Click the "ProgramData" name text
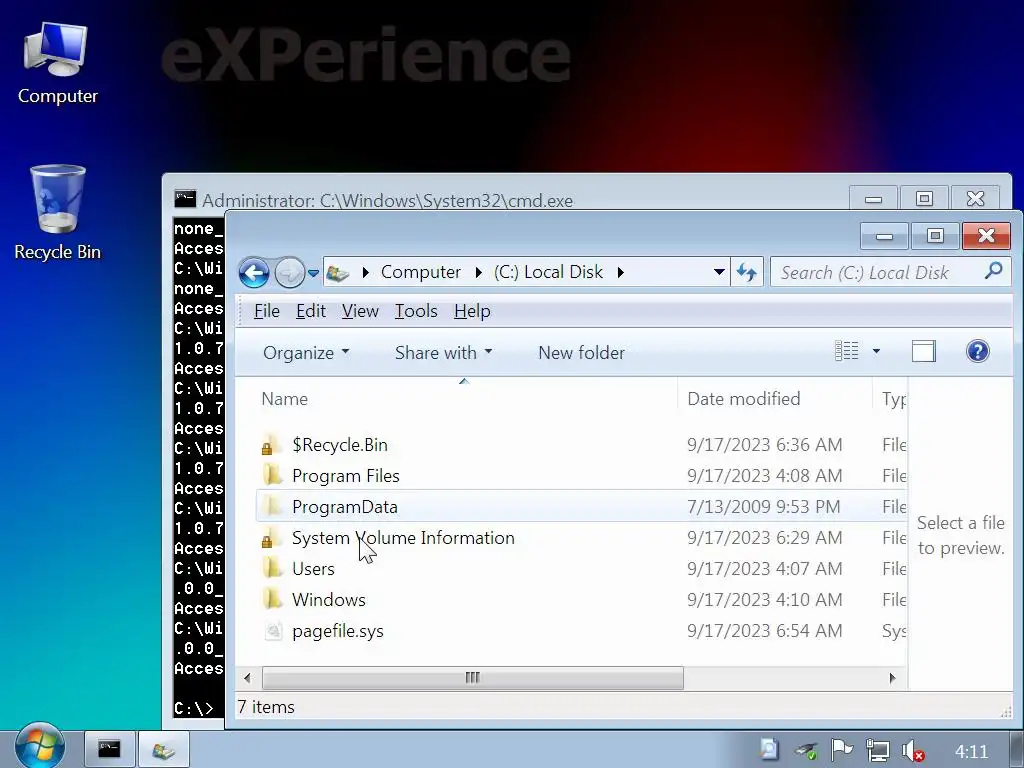The width and height of the screenshot is (1024, 768). pos(345,507)
